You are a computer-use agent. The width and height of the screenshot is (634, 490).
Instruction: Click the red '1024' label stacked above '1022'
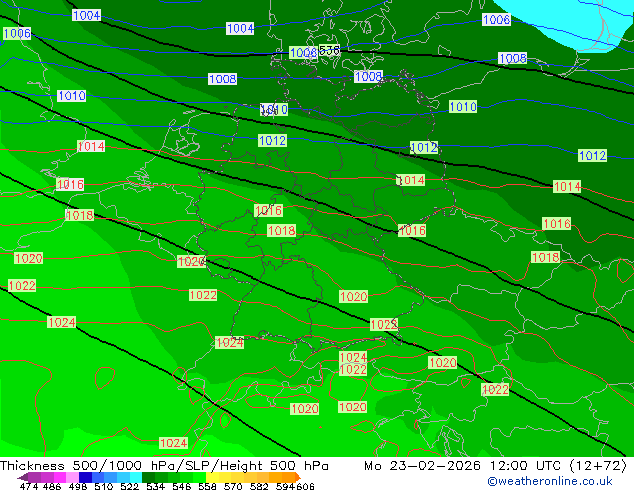pyautogui.click(x=353, y=357)
